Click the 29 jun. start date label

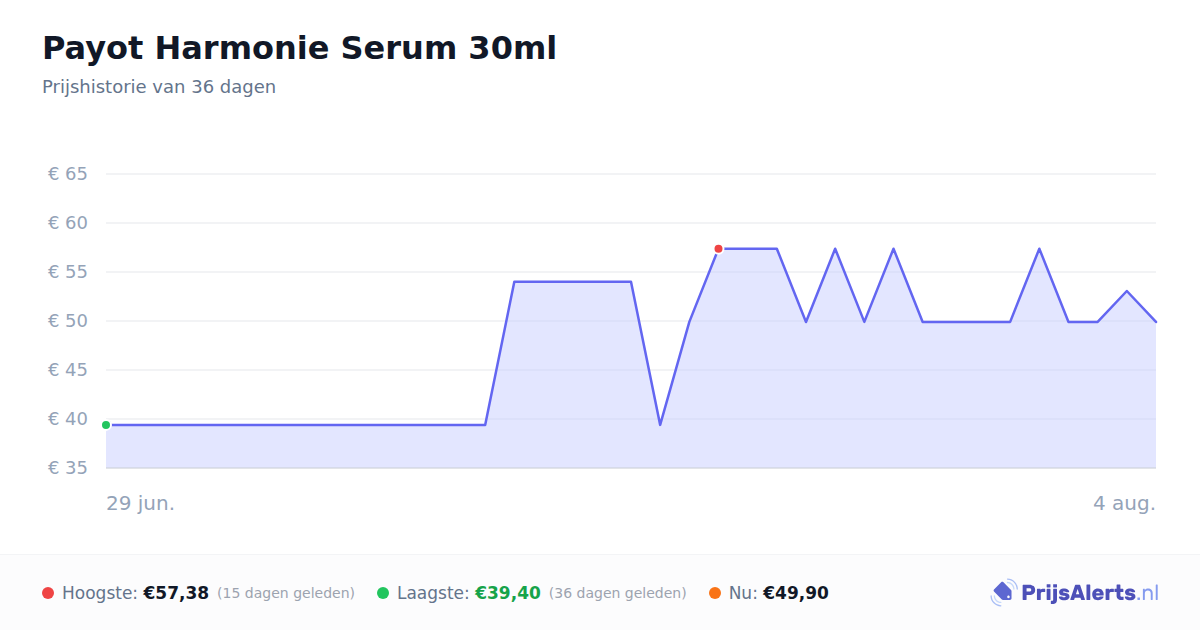pos(141,503)
